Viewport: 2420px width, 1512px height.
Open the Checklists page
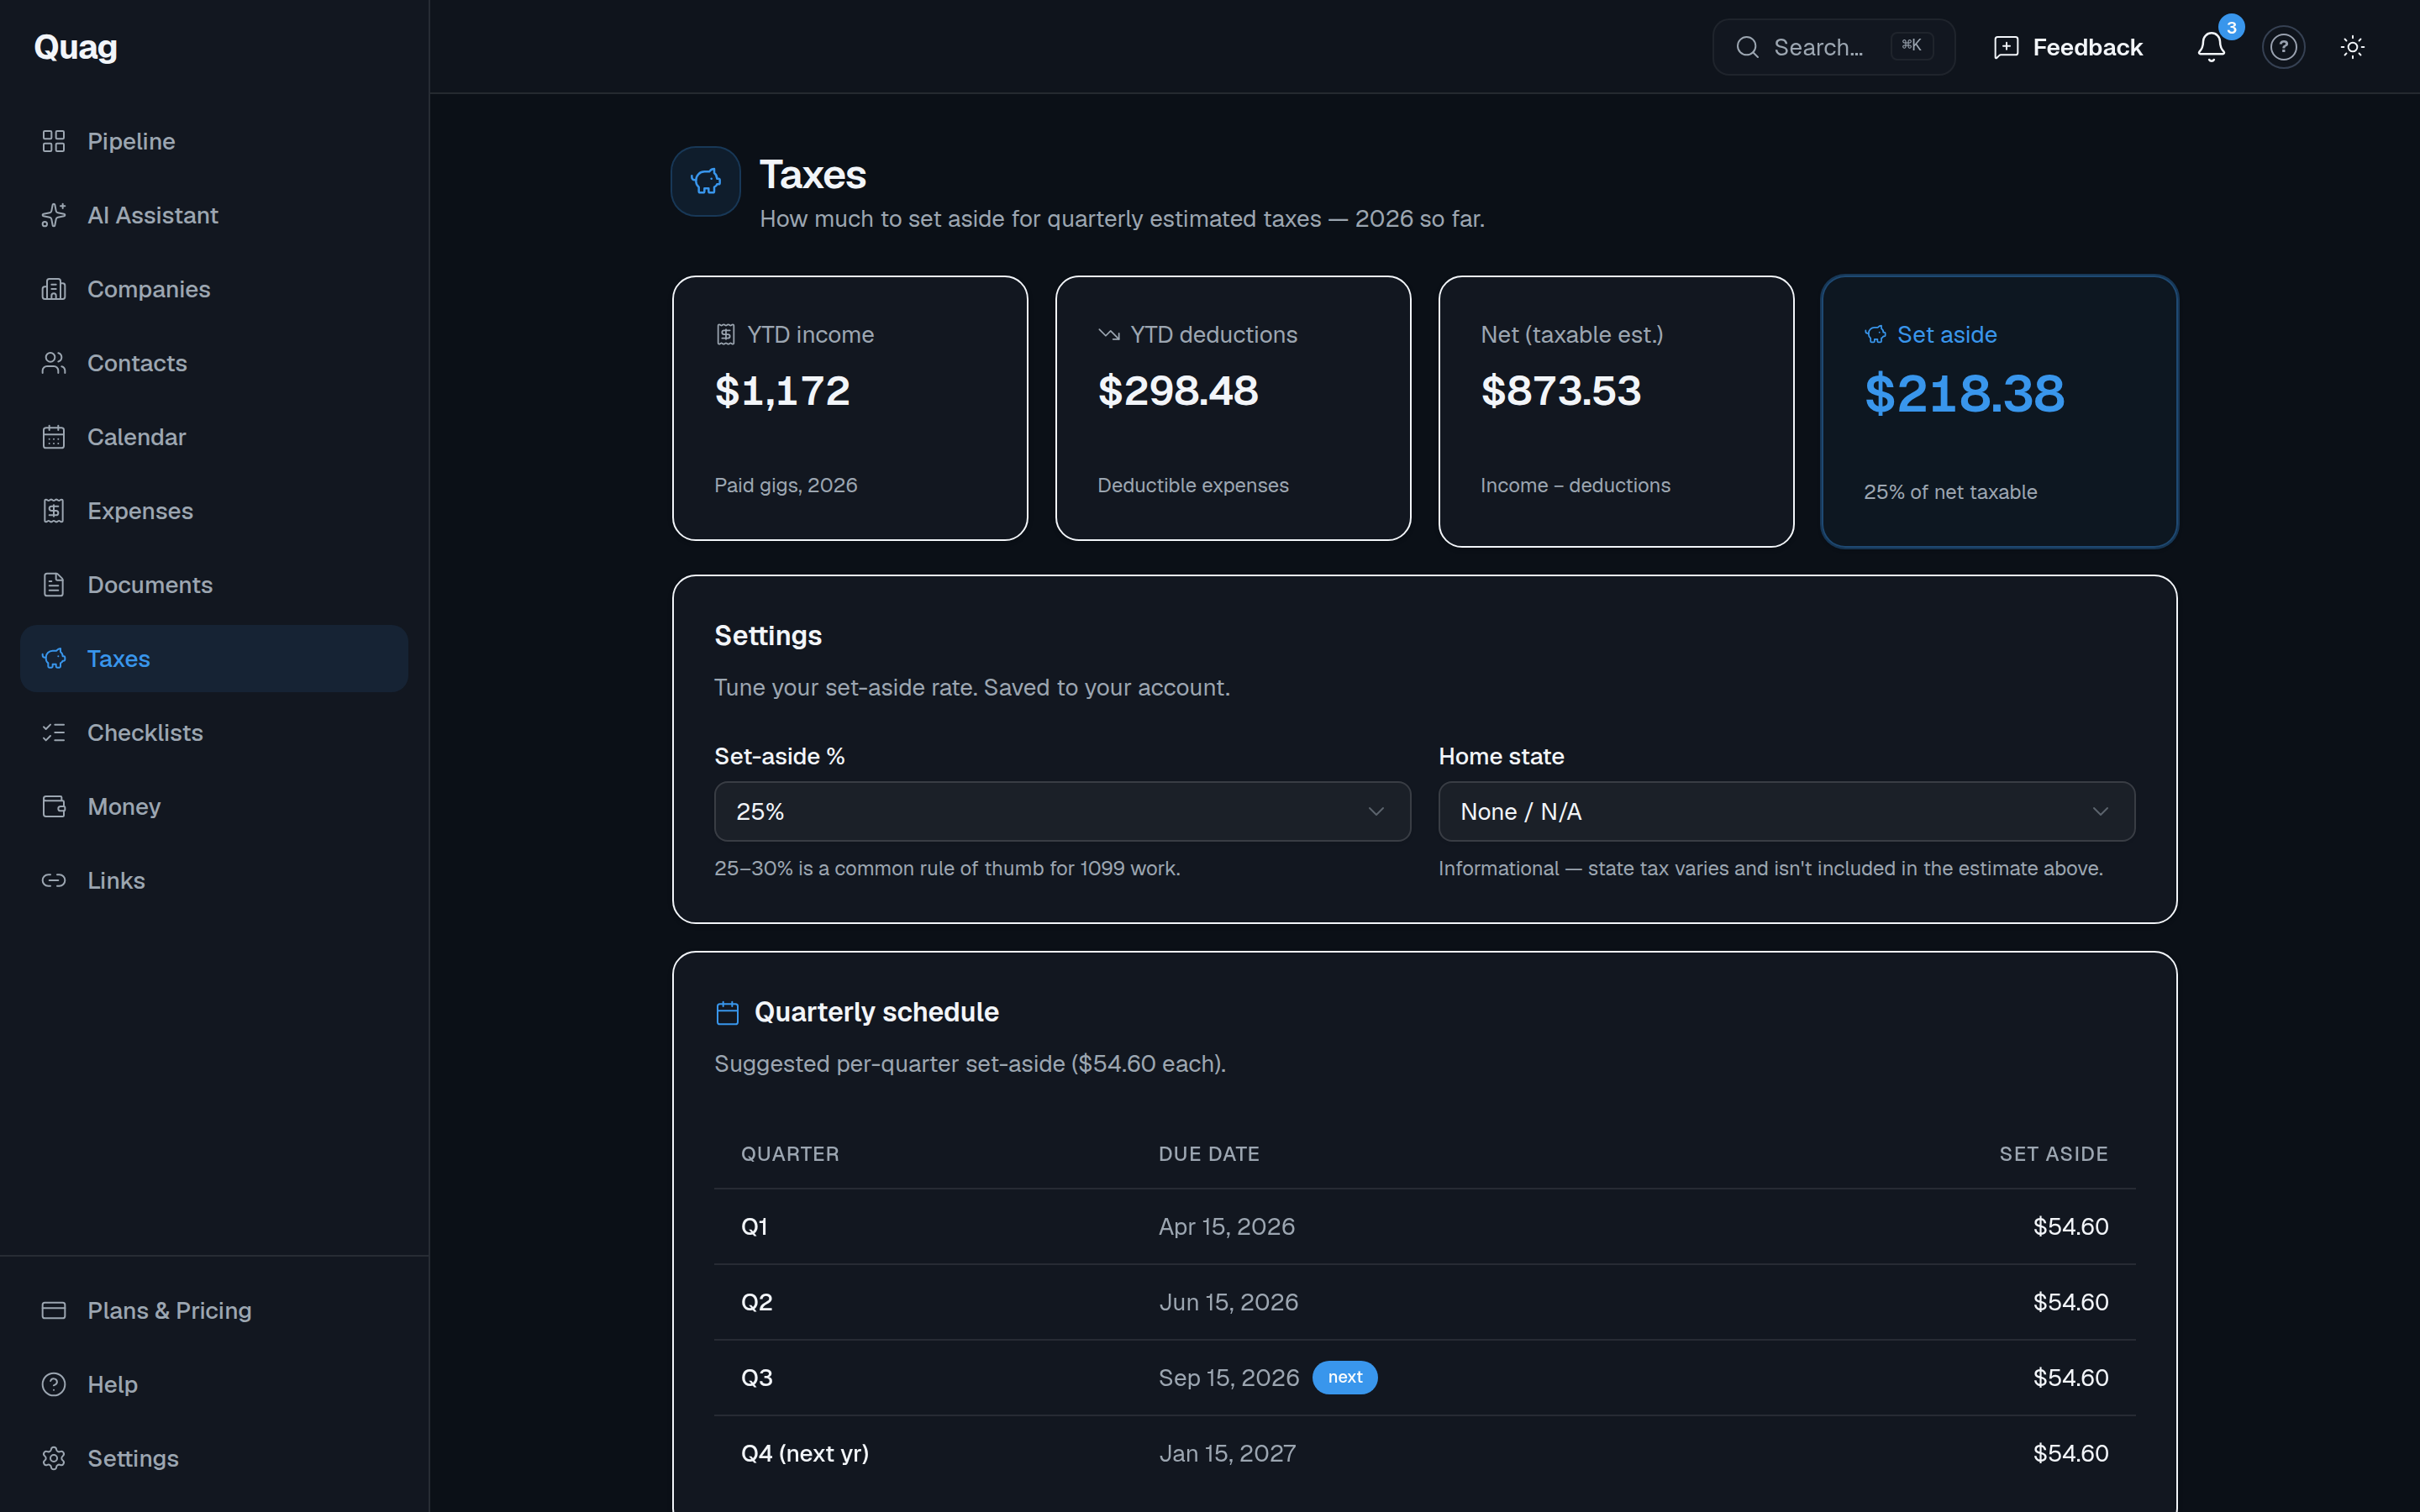point(214,733)
